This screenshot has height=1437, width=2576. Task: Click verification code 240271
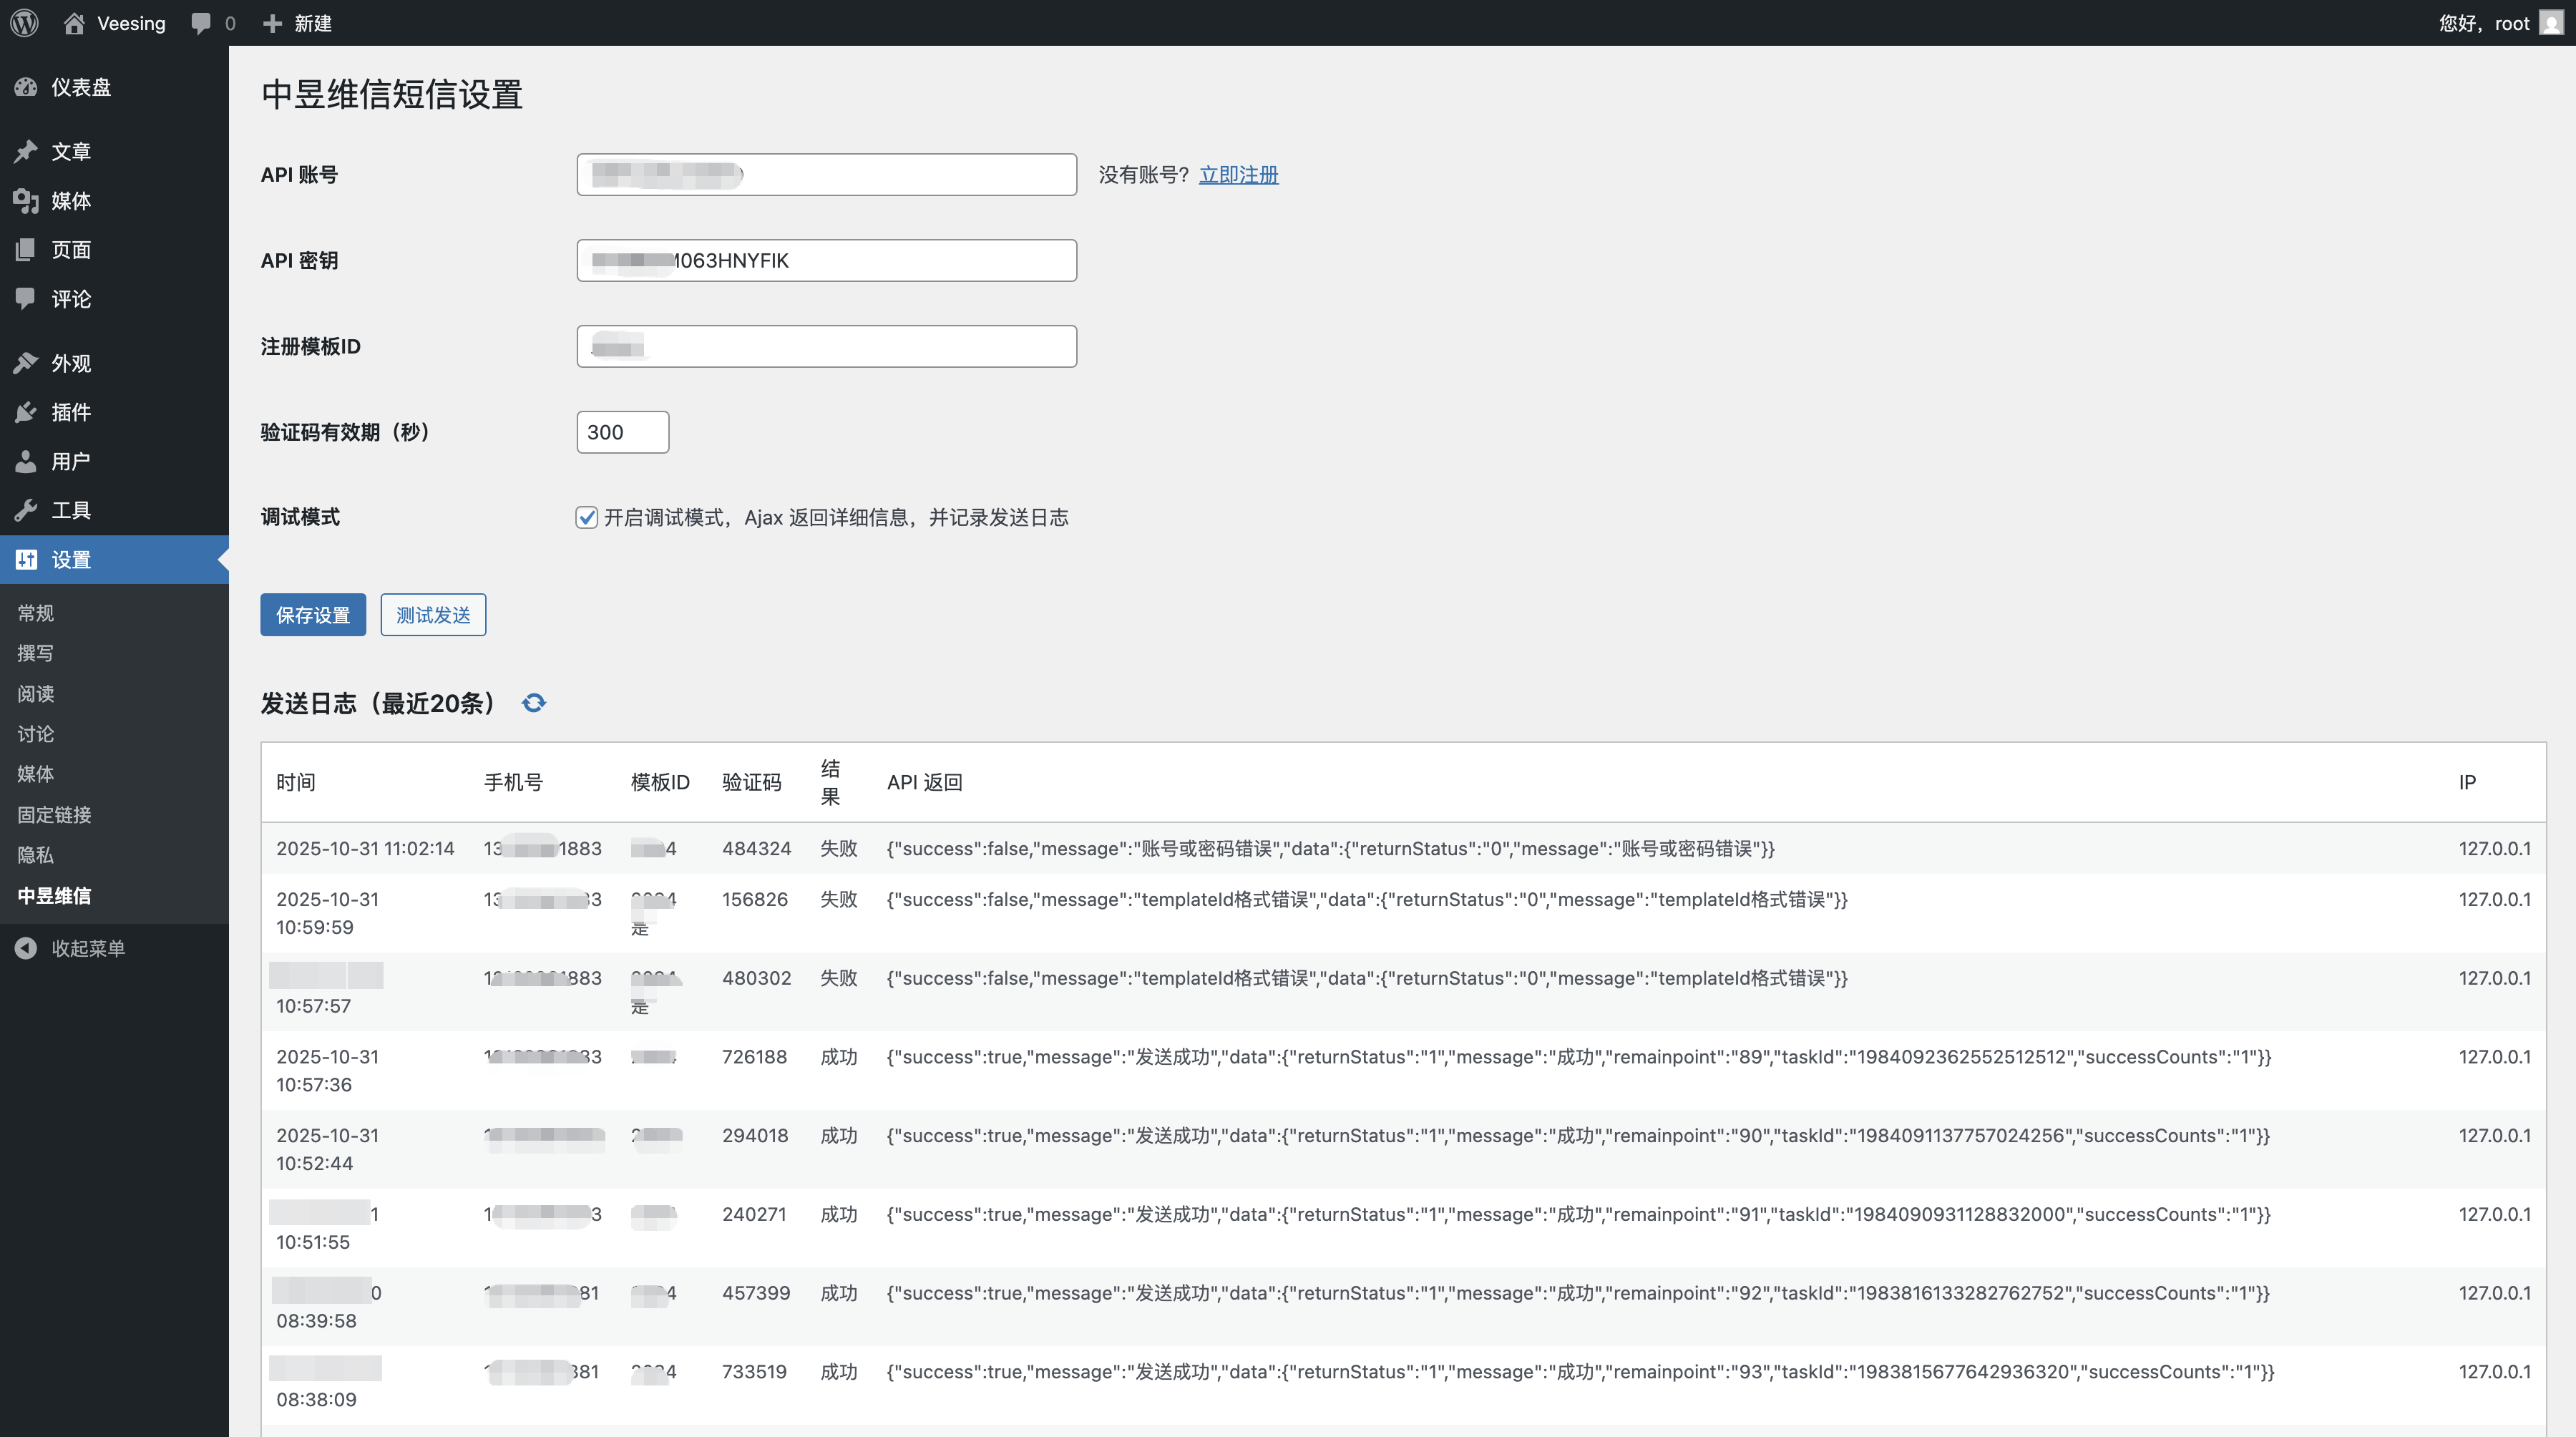click(x=754, y=1215)
